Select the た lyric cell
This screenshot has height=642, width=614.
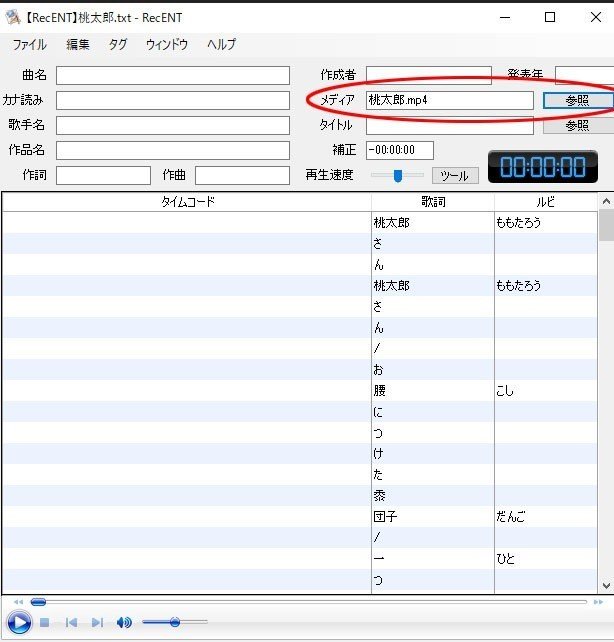tap(433, 475)
